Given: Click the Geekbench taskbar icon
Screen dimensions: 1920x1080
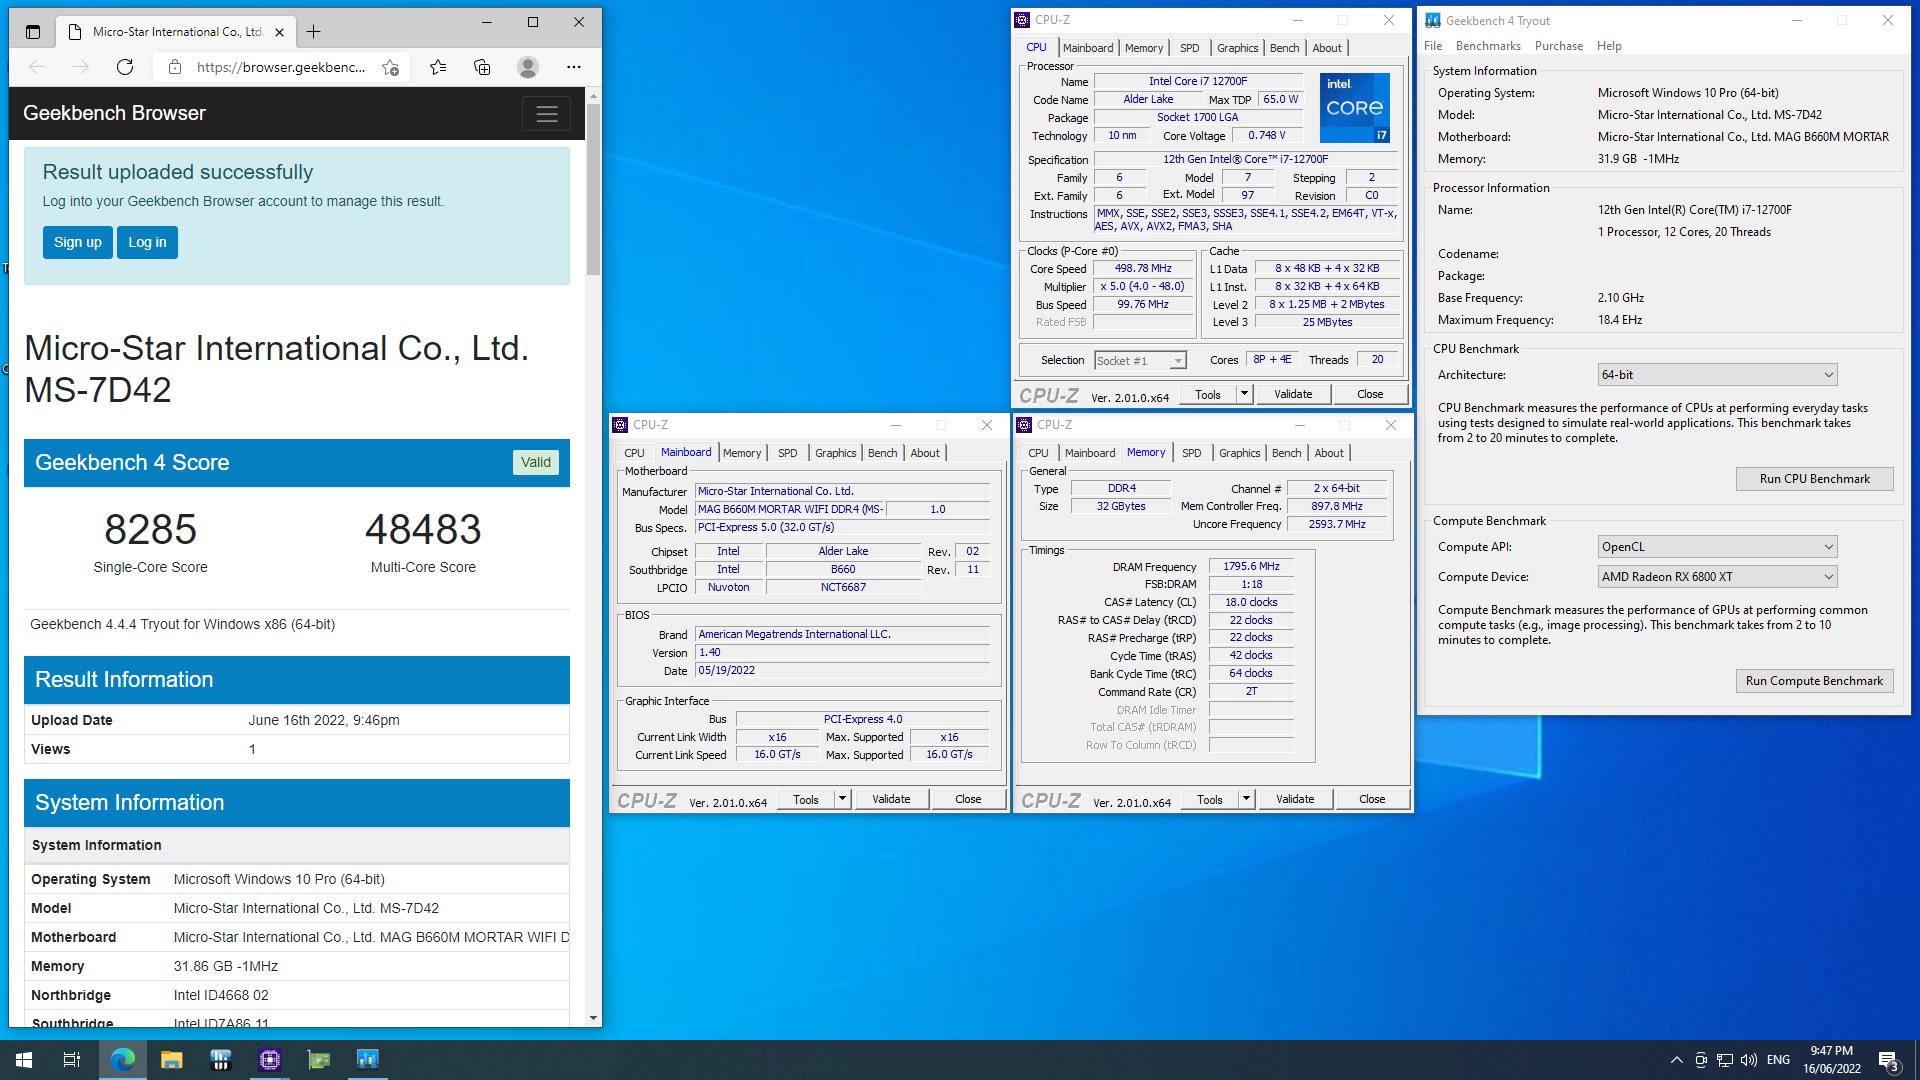Looking at the screenshot, I should pos(368,1060).
